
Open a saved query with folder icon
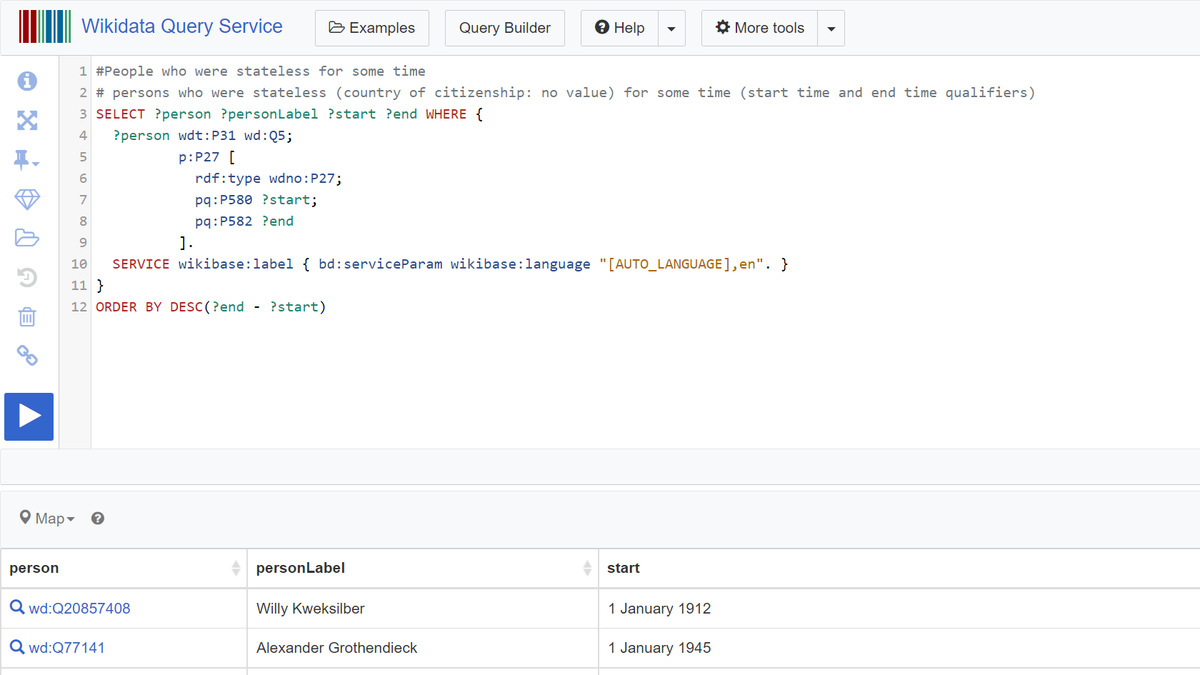click(x=28, y=238)
